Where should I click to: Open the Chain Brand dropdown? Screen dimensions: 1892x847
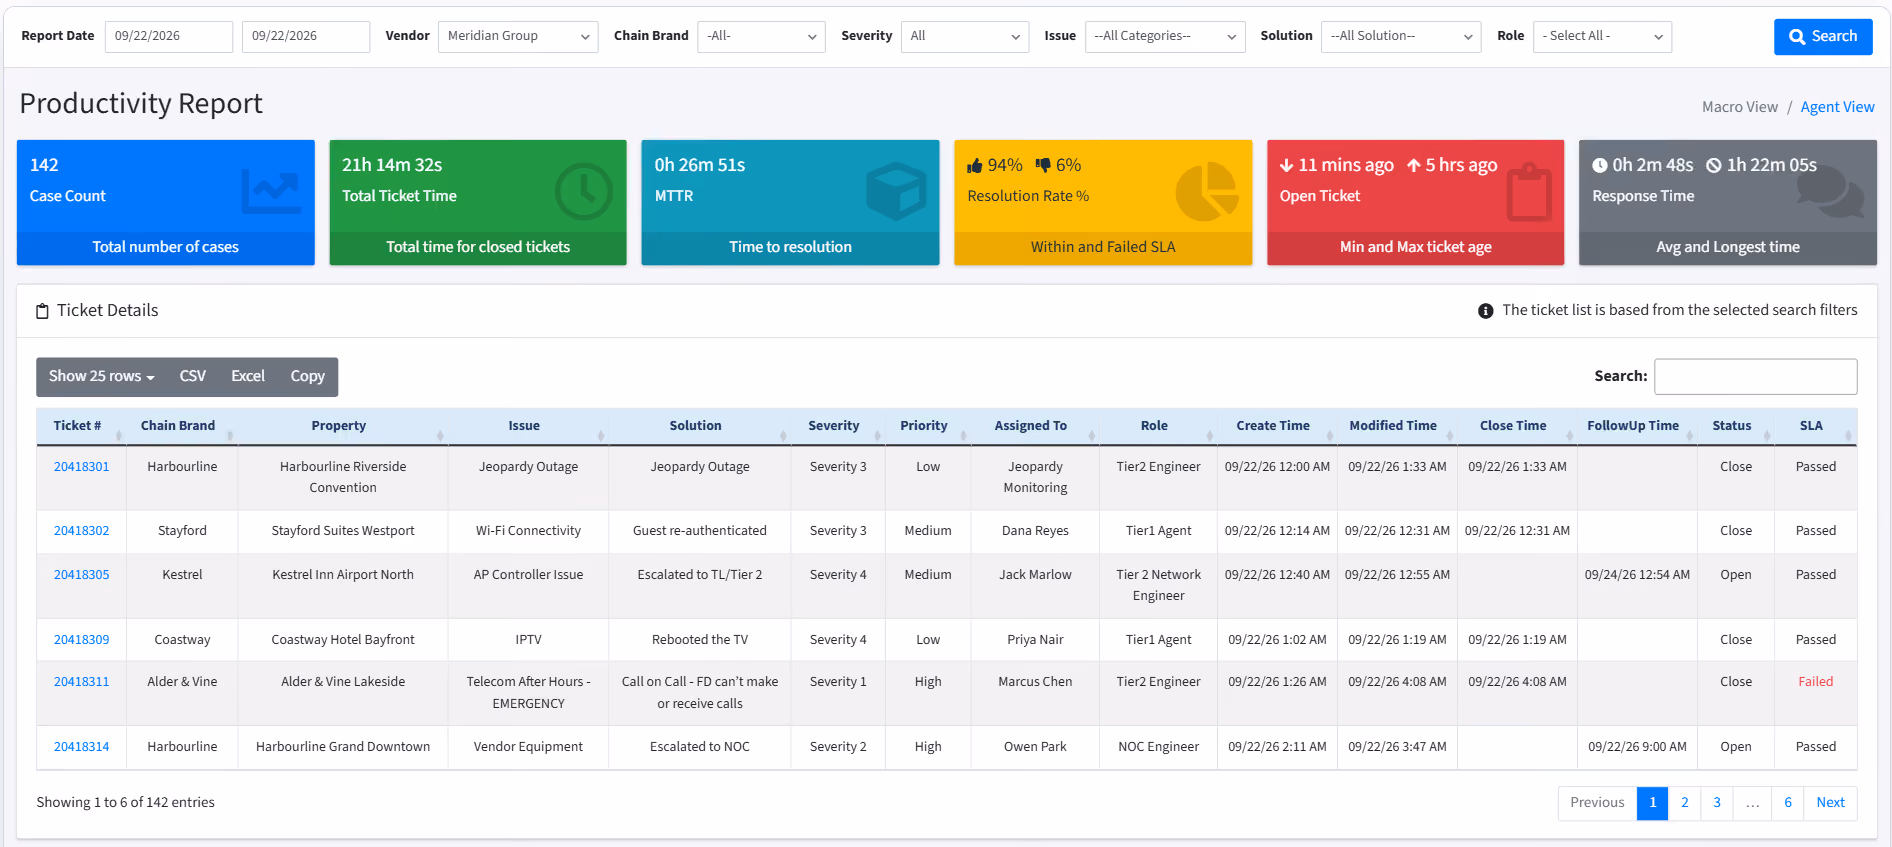[761, 36]
